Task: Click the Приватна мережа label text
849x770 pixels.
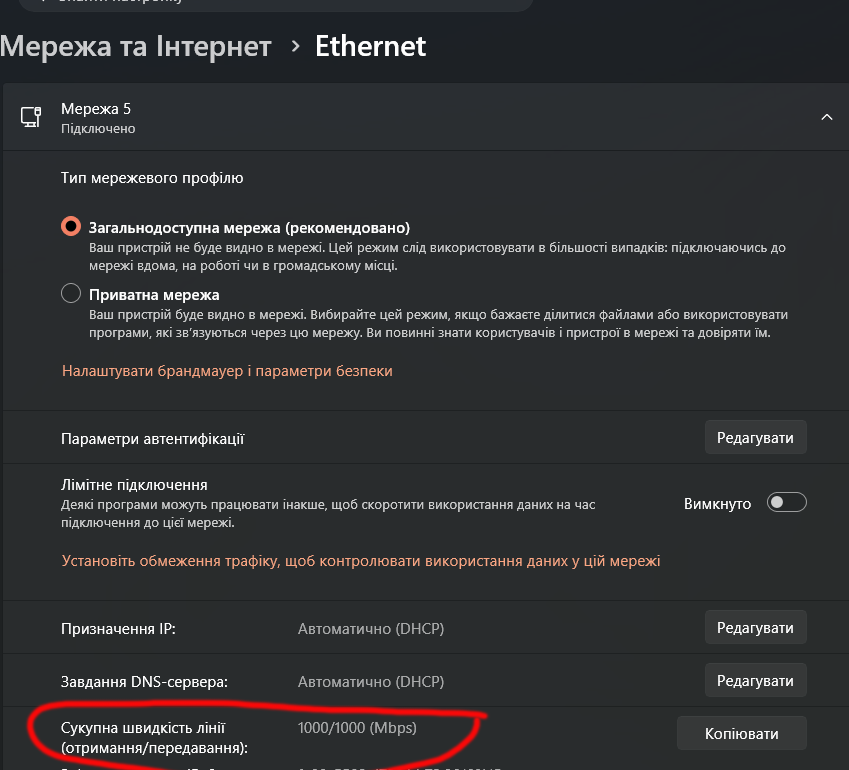Action: click(154, 295)
